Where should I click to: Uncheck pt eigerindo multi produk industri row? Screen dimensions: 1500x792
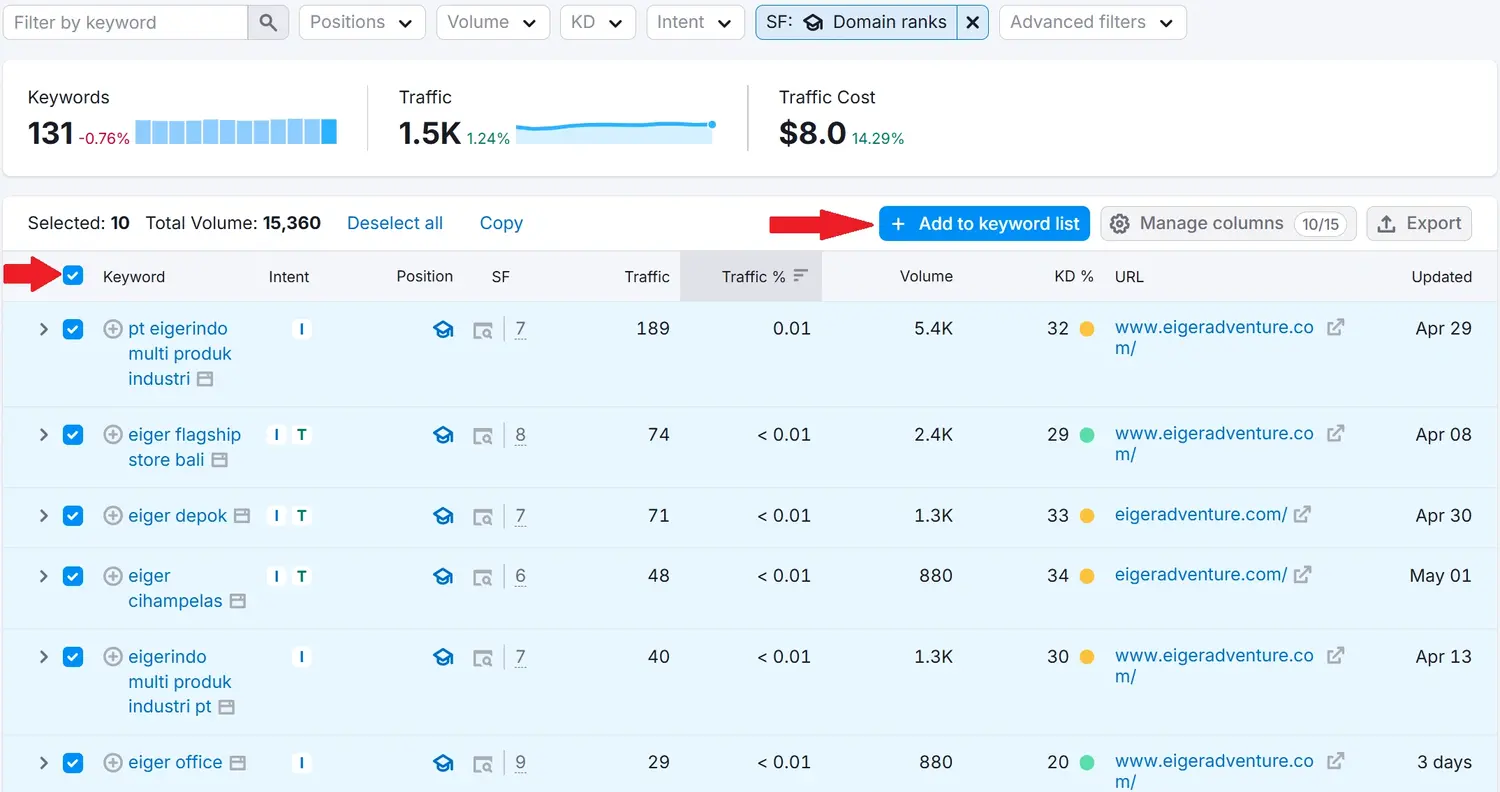pyautogui.click(x=73, y=329)
